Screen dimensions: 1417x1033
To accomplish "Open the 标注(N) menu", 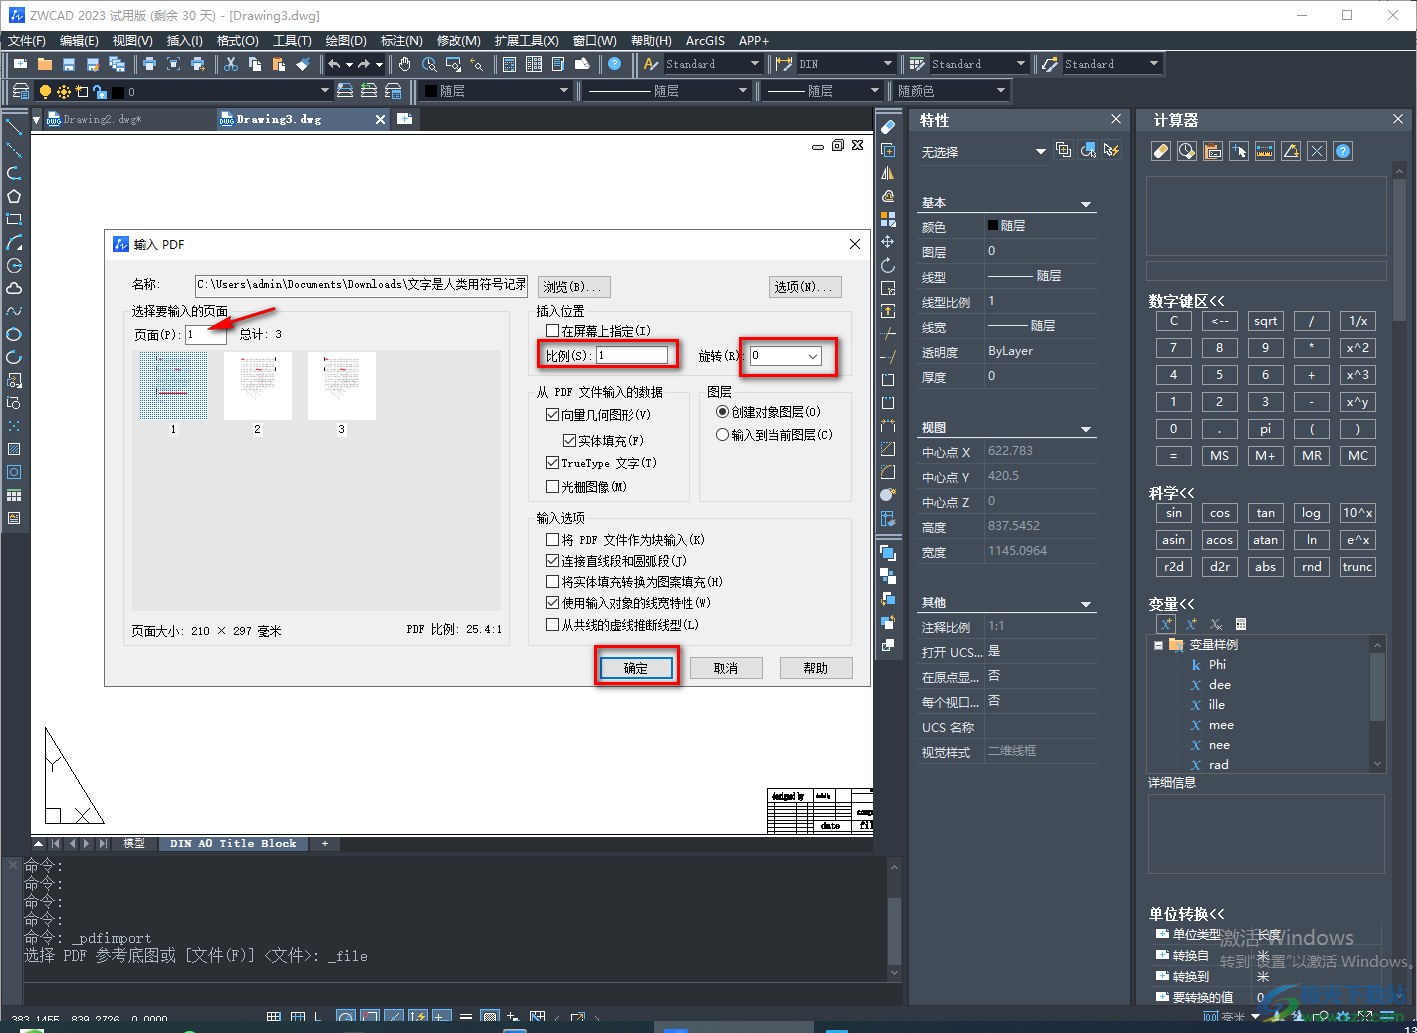I will 401,41.
